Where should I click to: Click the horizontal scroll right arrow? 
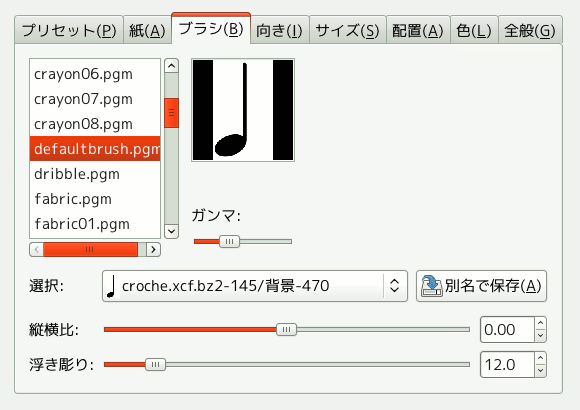154,249
